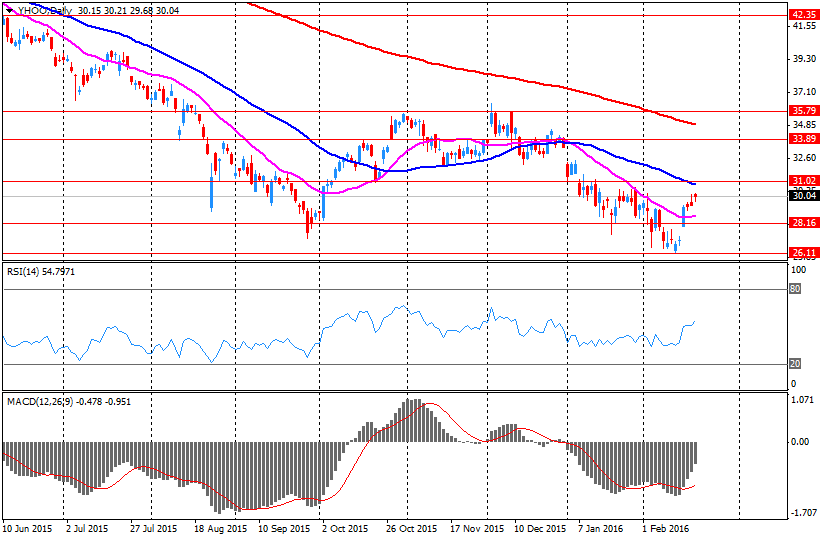Image resolution: width=827 pixels, height=537 pixels.
Task: Click the 37.10 price axis value
Action: 804,92
